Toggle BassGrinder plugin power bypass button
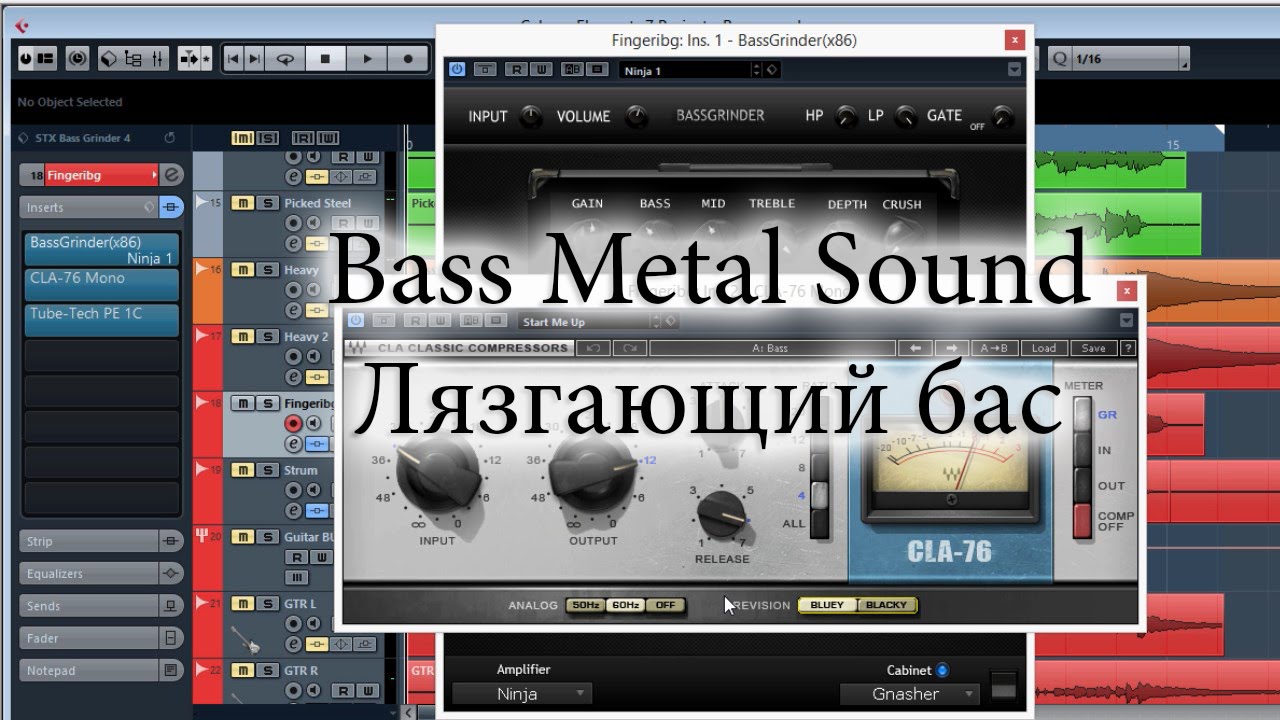 [457, 70]
